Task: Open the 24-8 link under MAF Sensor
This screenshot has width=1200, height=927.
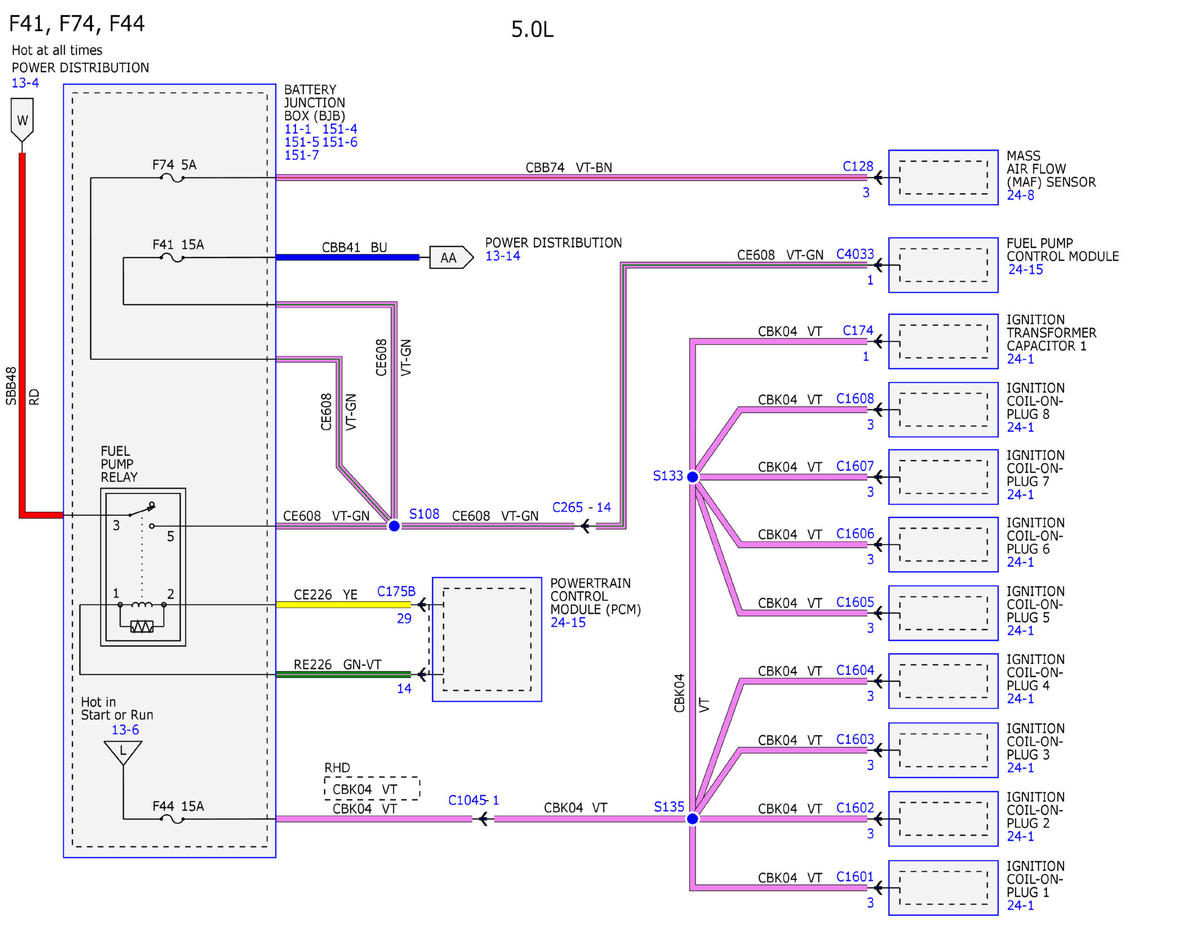Action: pos(1021,195)
